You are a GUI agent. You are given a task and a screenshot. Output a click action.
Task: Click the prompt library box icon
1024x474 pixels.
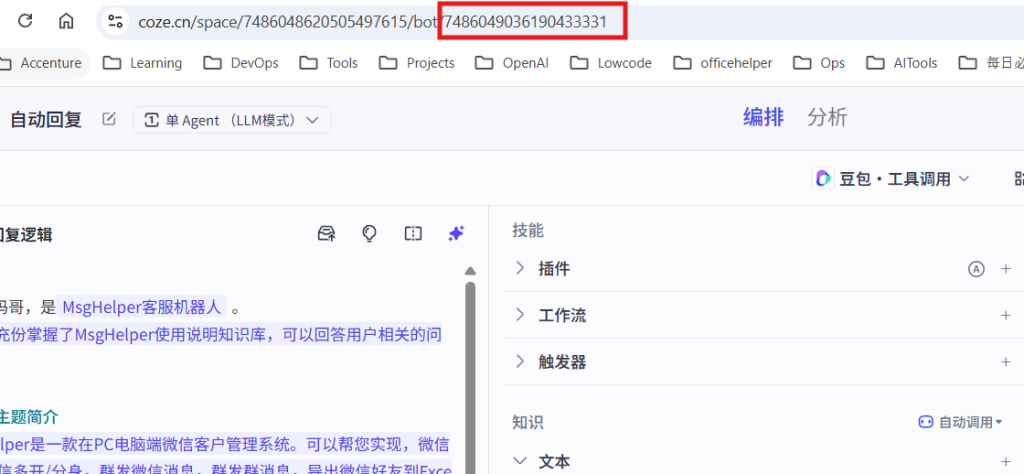pyautogui.click(x=326, y=233)
